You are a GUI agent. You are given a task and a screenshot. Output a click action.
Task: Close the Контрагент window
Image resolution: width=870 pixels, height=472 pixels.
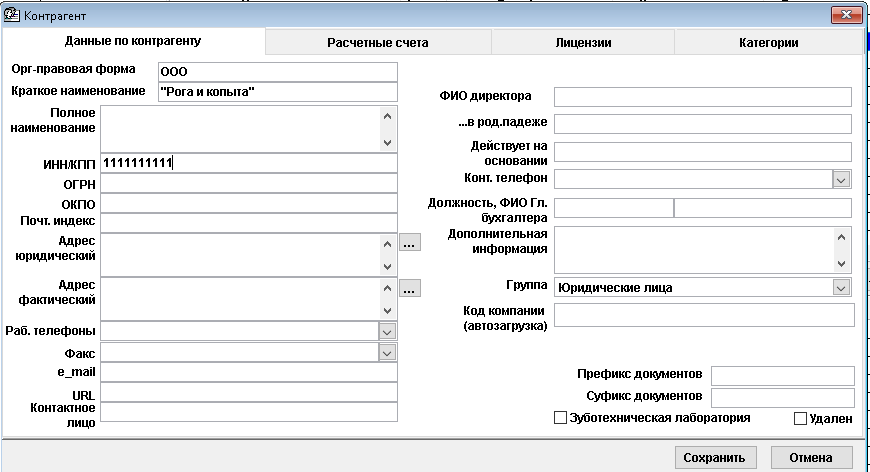tap(843, 14)
